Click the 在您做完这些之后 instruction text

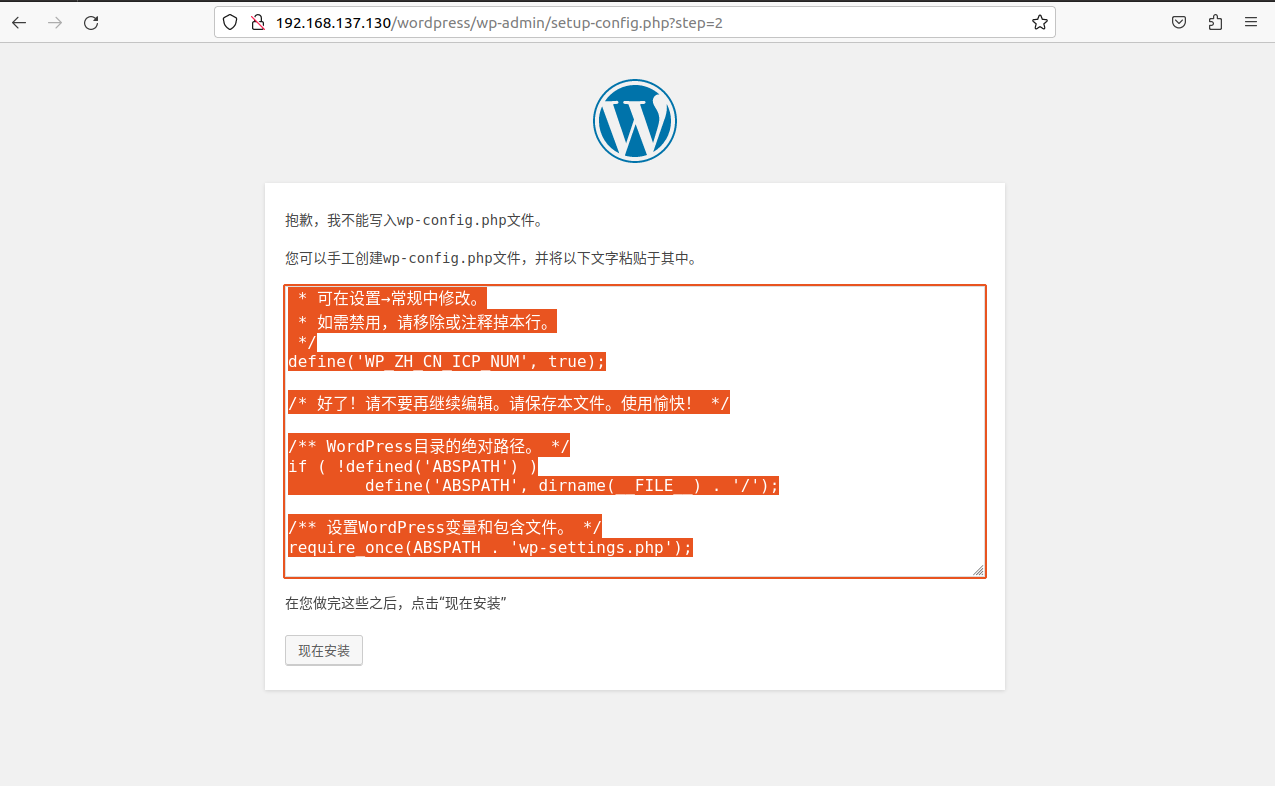coord(396,603)
